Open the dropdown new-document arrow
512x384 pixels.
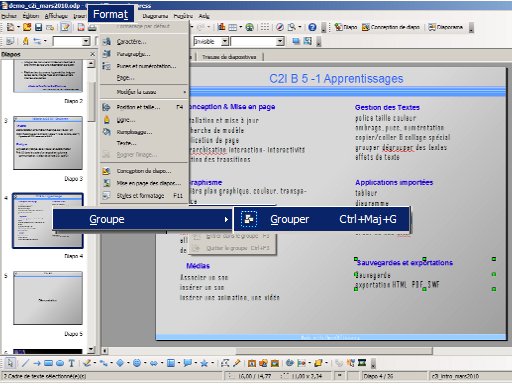[18, 27]
